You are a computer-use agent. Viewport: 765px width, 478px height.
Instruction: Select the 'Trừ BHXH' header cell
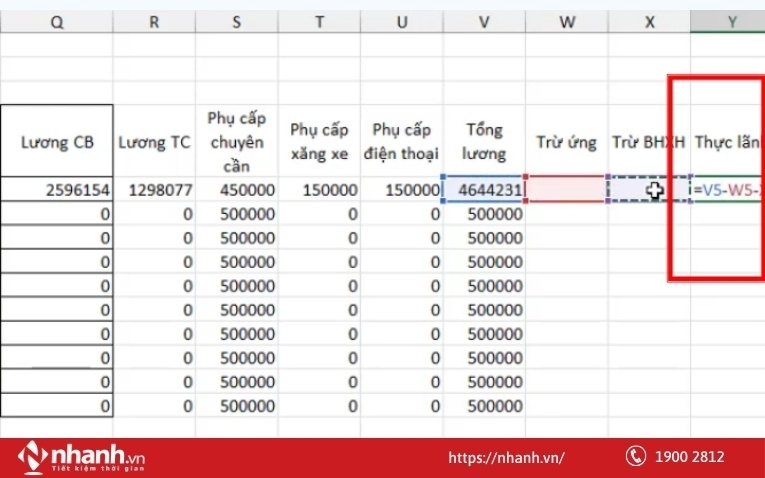pos(648,141)
